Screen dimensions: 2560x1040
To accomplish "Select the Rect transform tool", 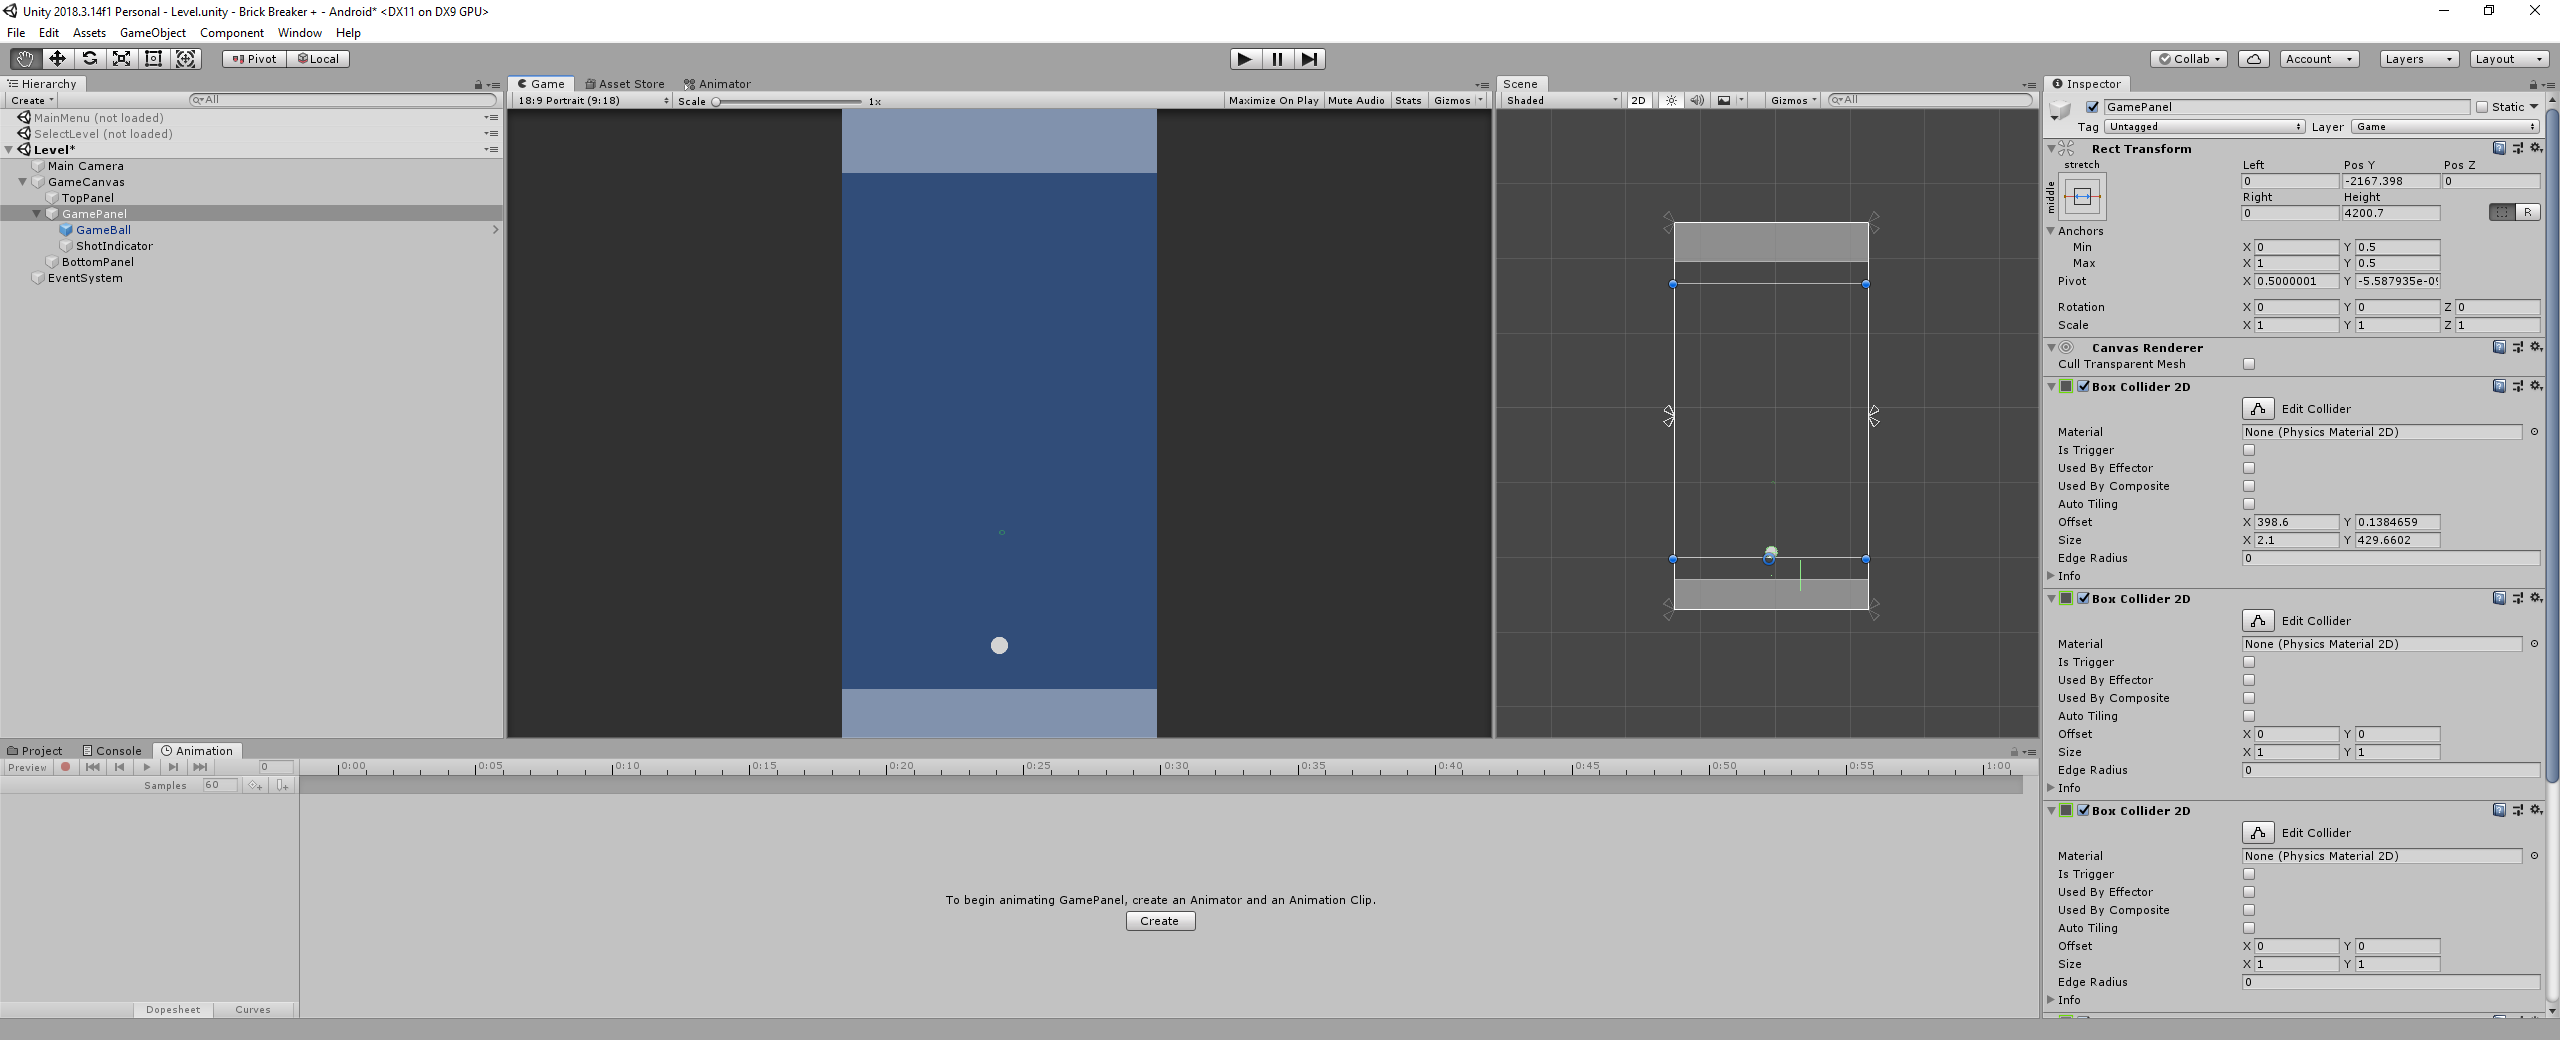I will click(x=153, y=58).
